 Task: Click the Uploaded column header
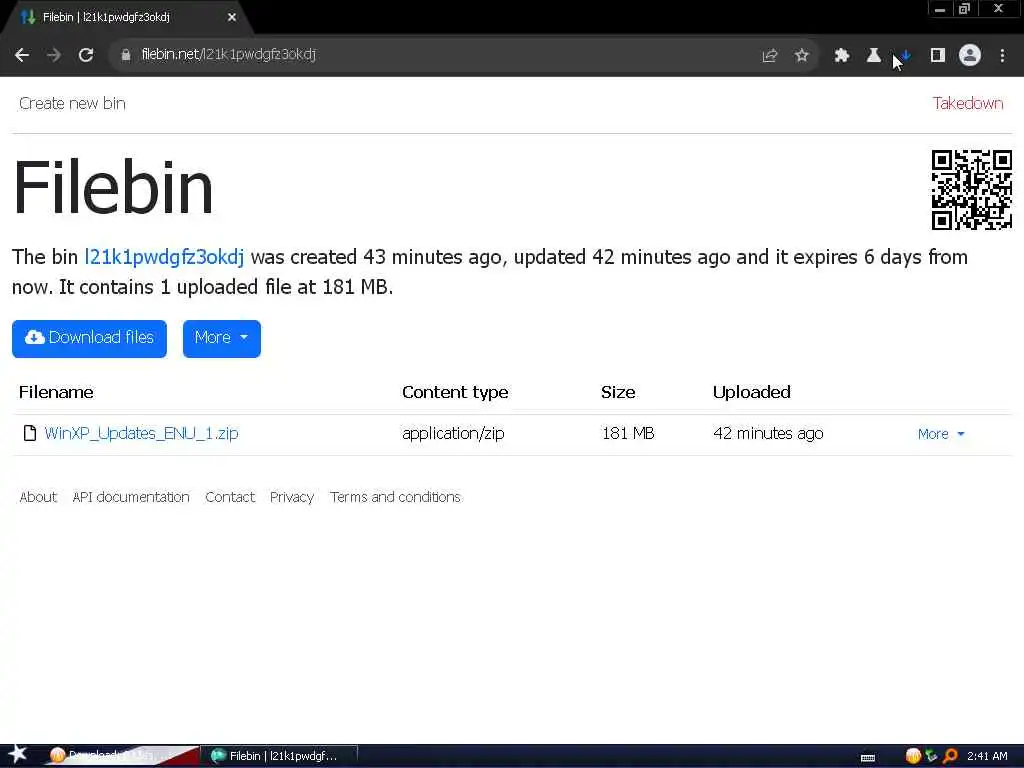click(x=752, y=392)
